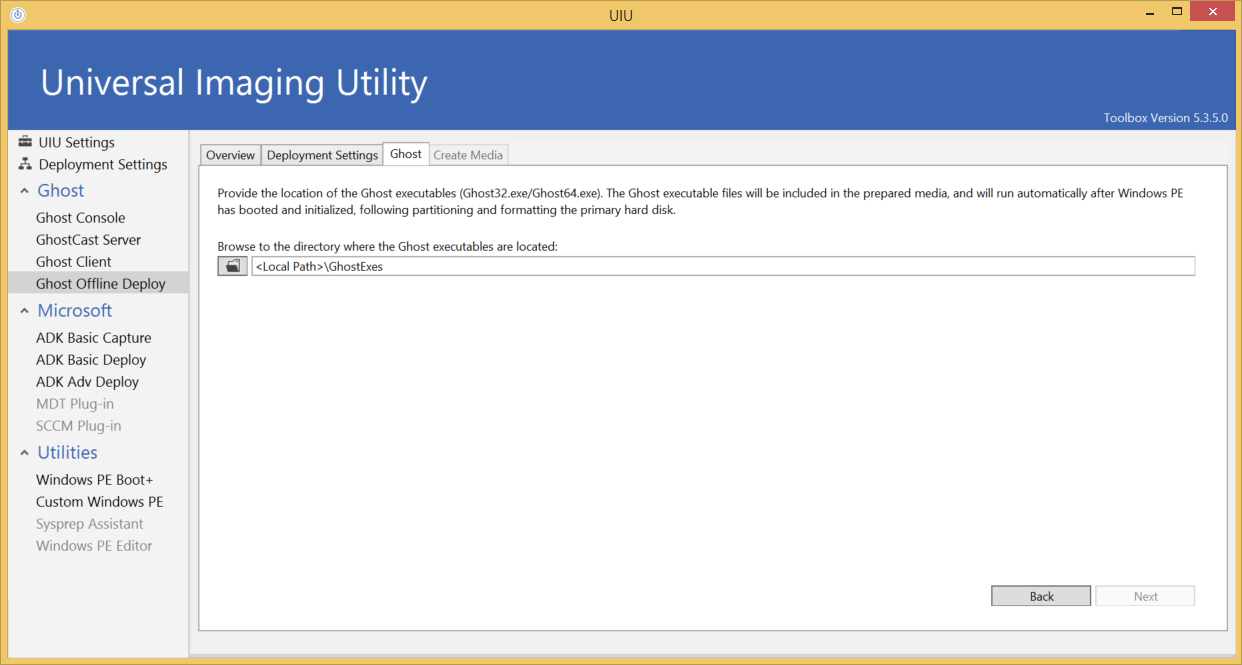Open Windows PE Boot+ utility

tap(95, 480)
